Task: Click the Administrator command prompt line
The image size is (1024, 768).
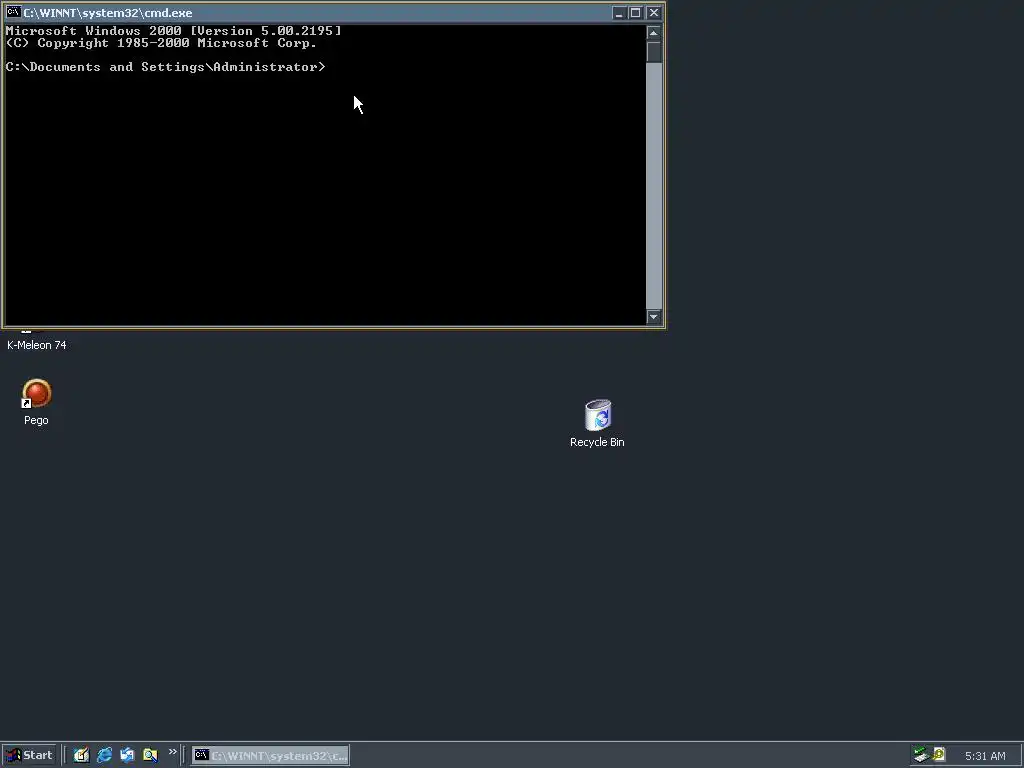Action: pos(165,67)
